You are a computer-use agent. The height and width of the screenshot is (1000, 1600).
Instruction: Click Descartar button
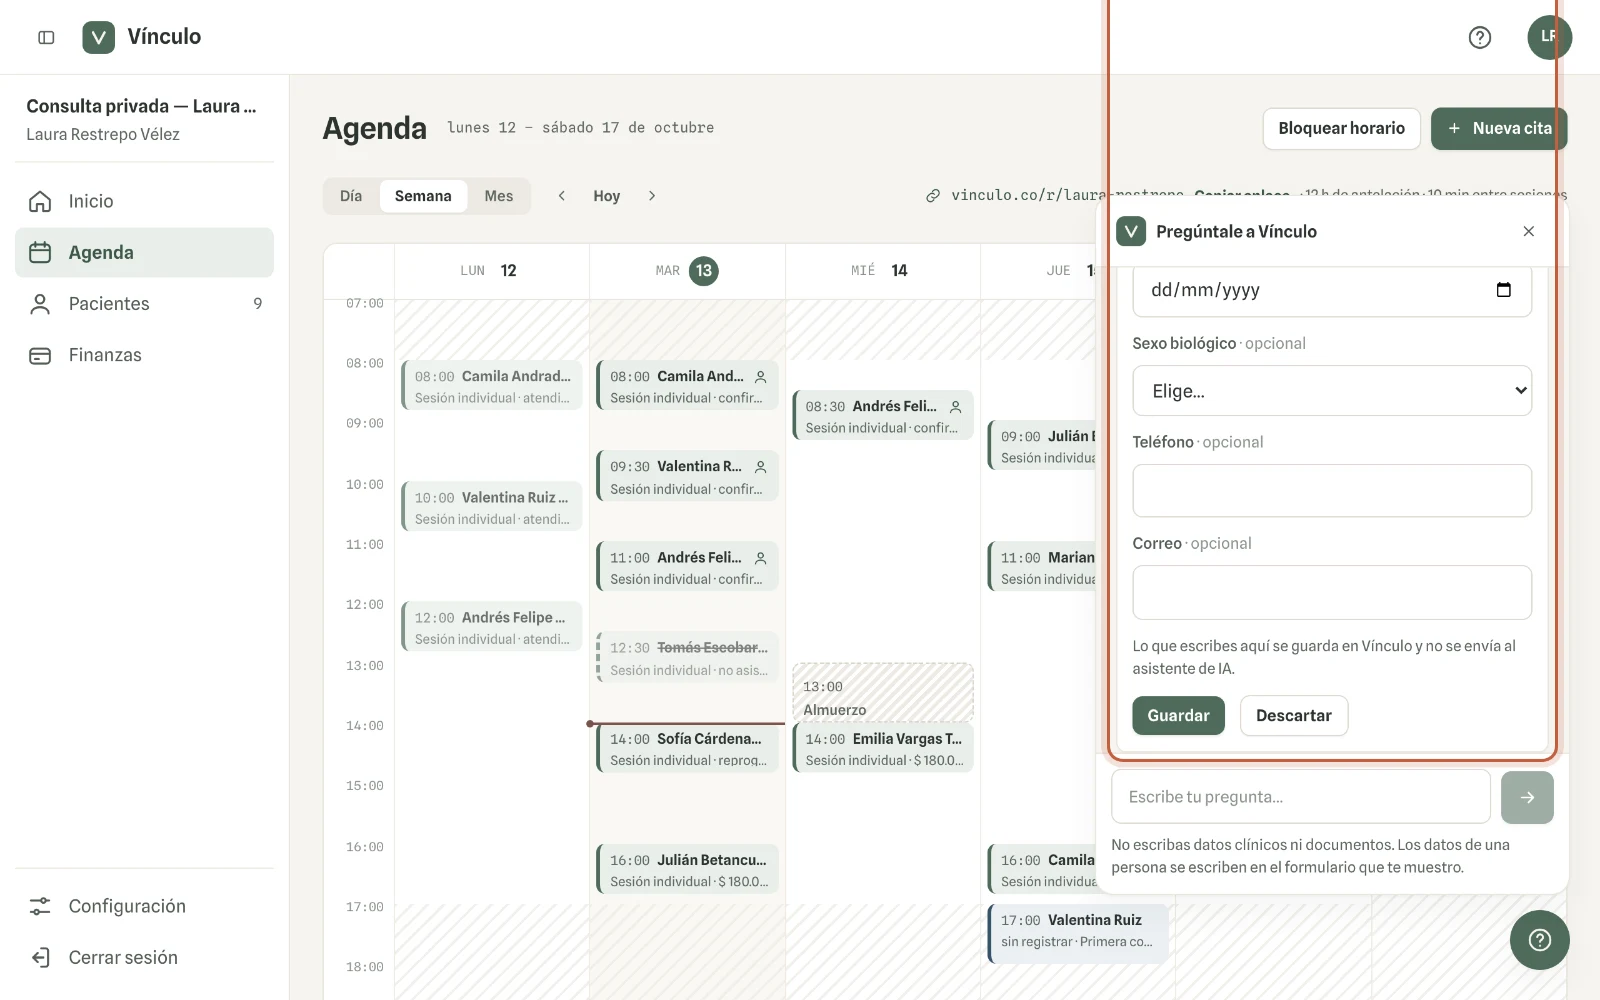1294,716
